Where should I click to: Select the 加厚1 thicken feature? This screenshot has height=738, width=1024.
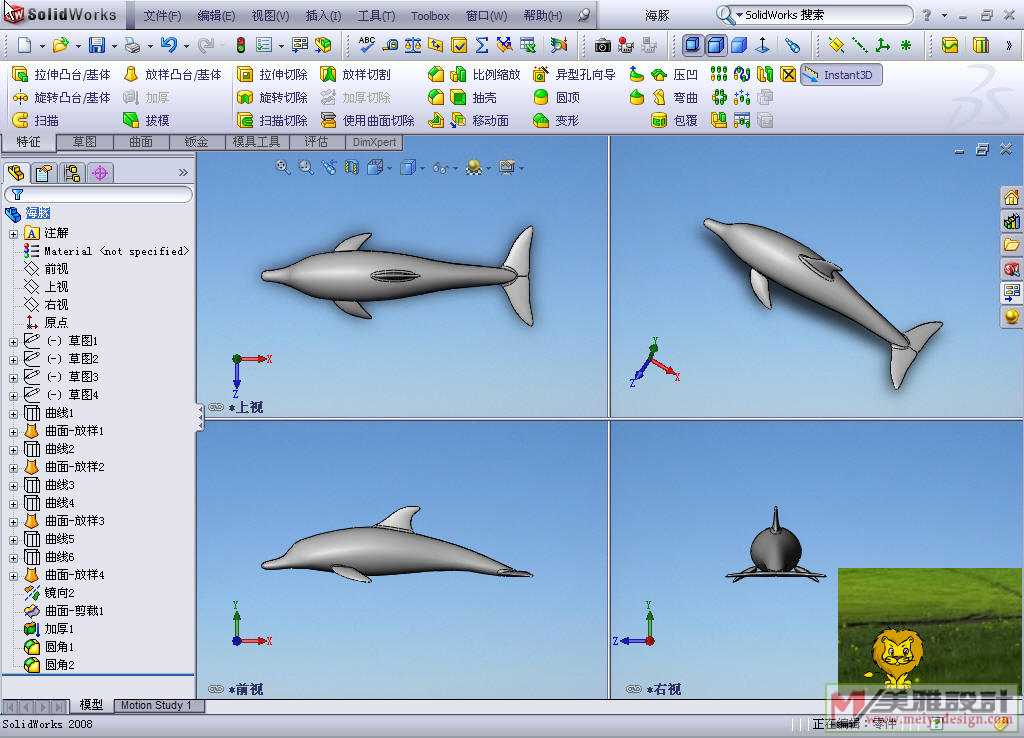point(49,629)
